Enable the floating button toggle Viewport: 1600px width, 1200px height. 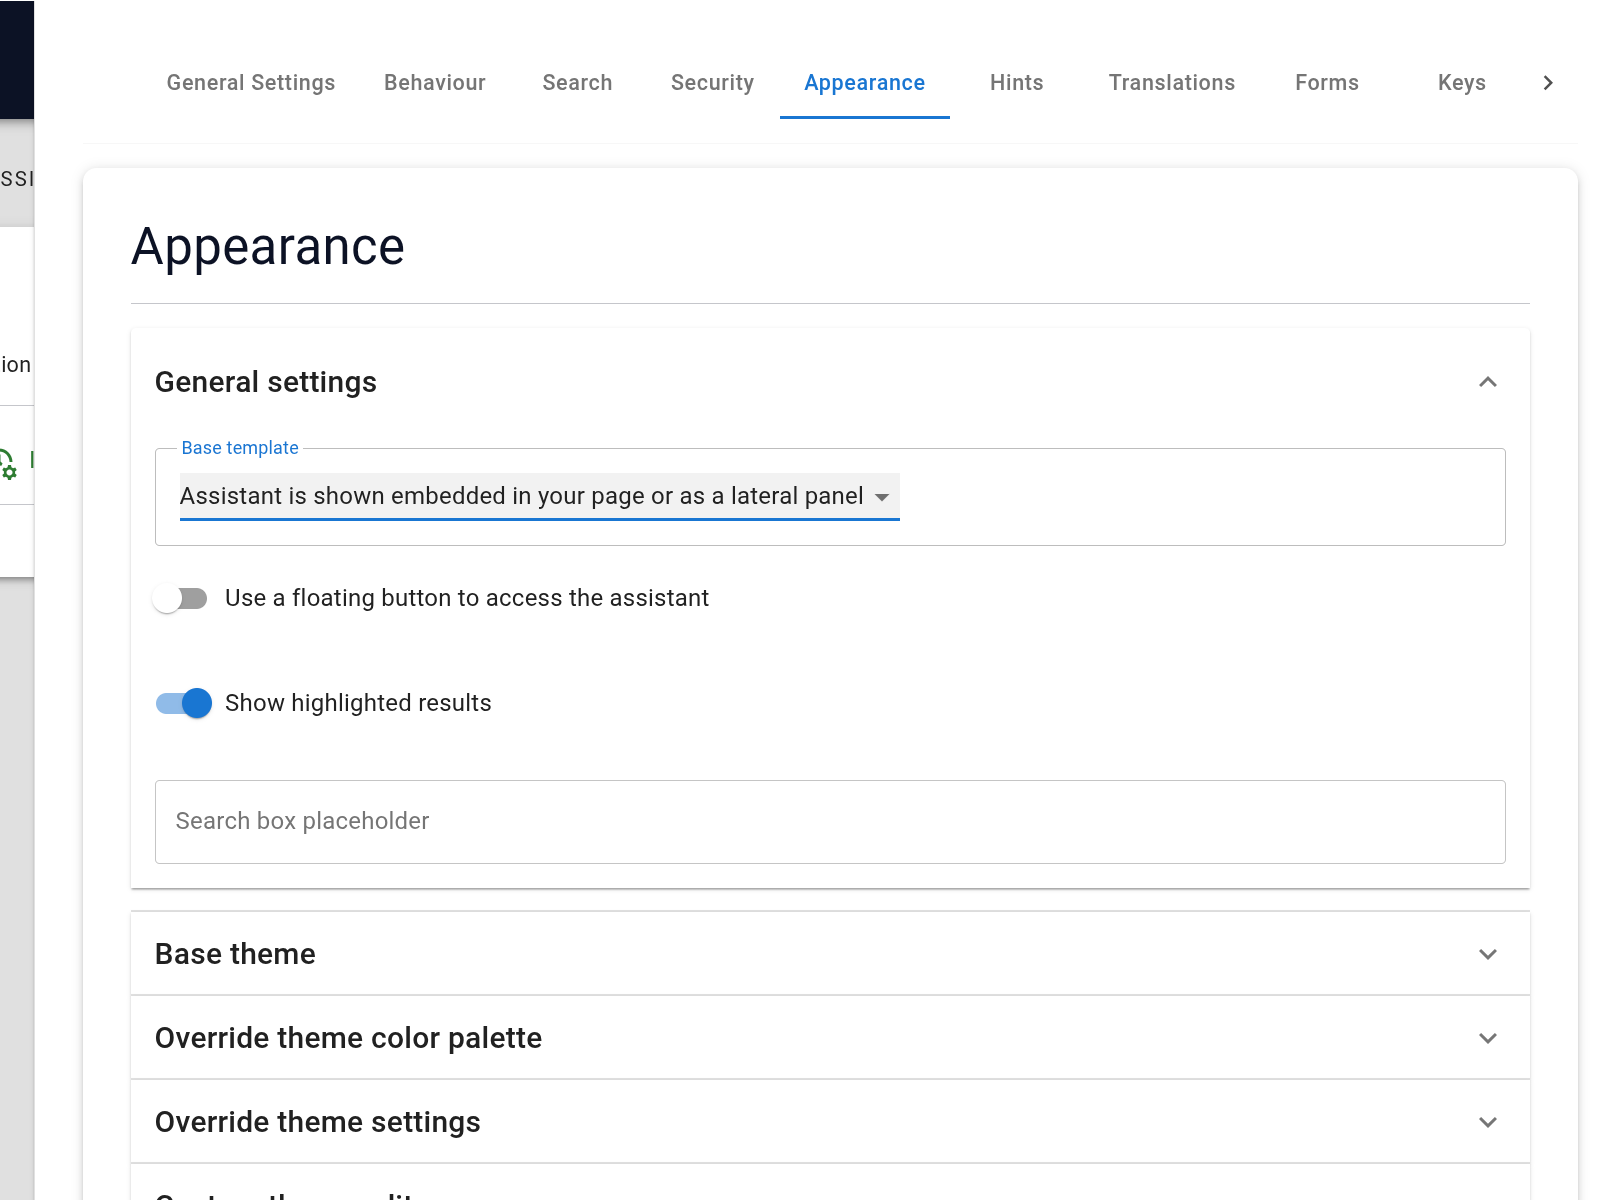pos(181,598)
